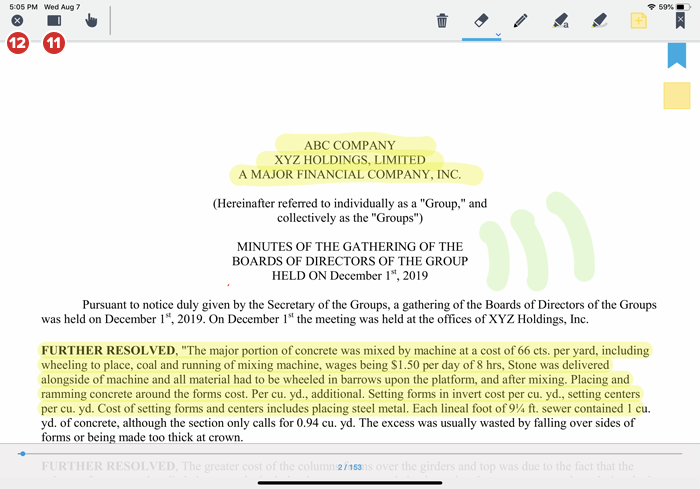Select the pencil drawing tool
This screenshot has width=700, height=489.
pyautogui.click(x=520, y=20)
